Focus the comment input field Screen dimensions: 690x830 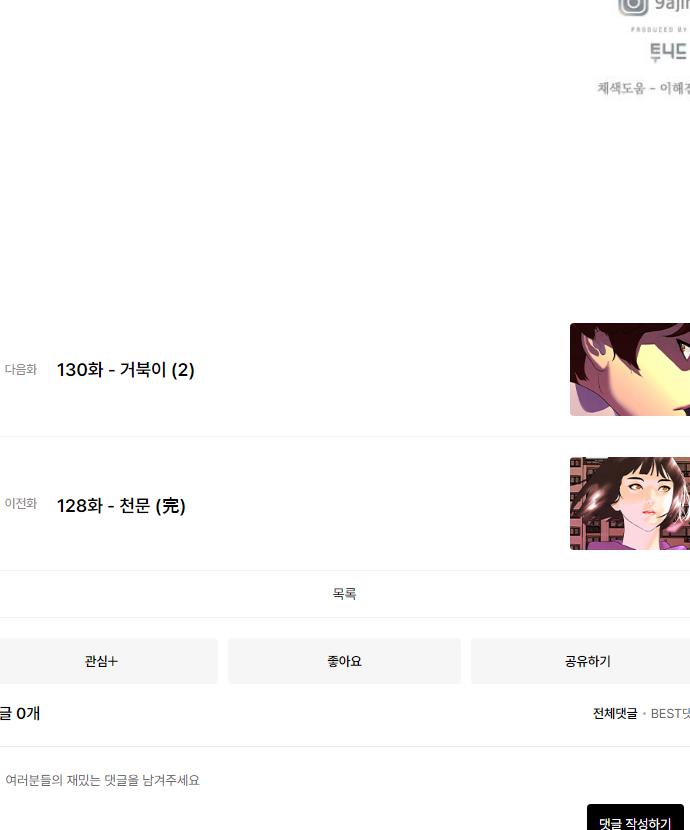tap(345, 780)
